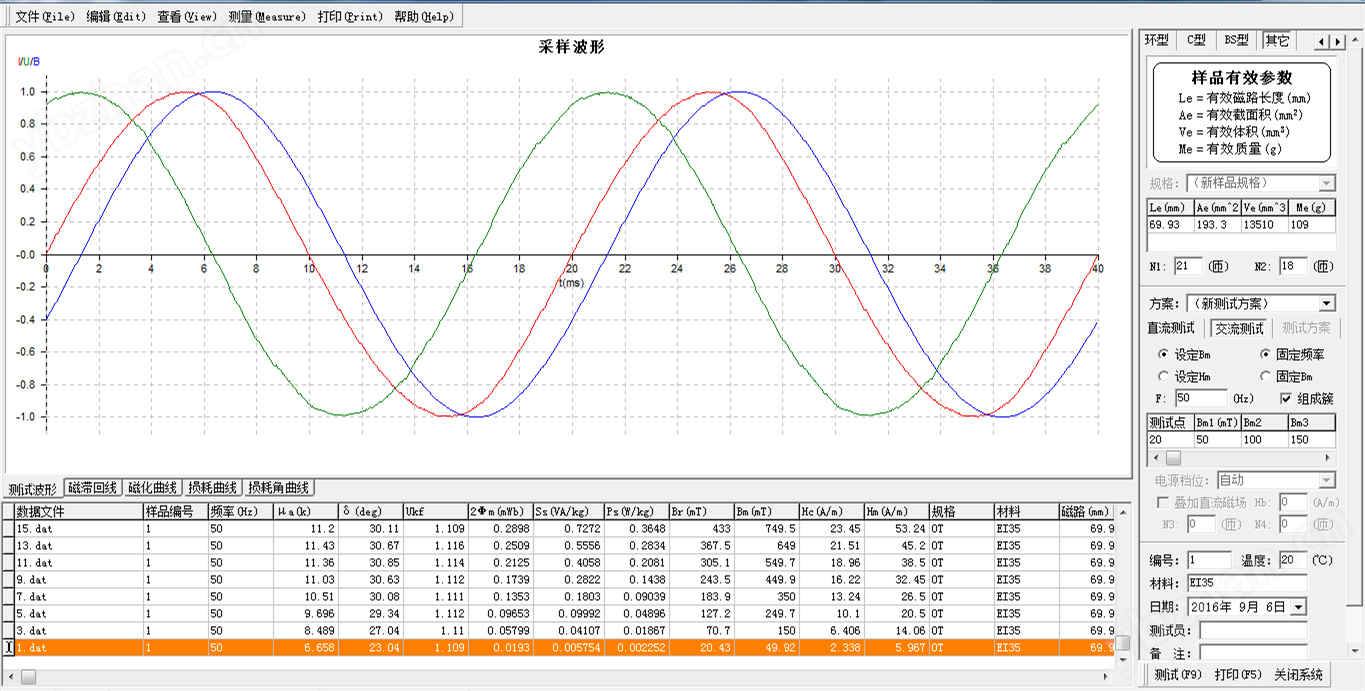Expand the 方案 test scheme dropdown
The image size is (1365, 691).
(x=1326, y=303)
